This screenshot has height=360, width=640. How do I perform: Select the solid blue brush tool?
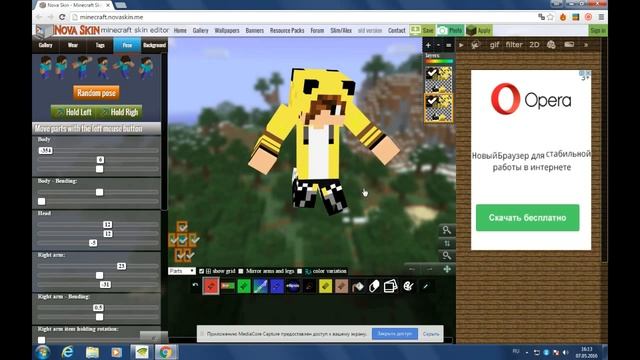tap(276, 286)
